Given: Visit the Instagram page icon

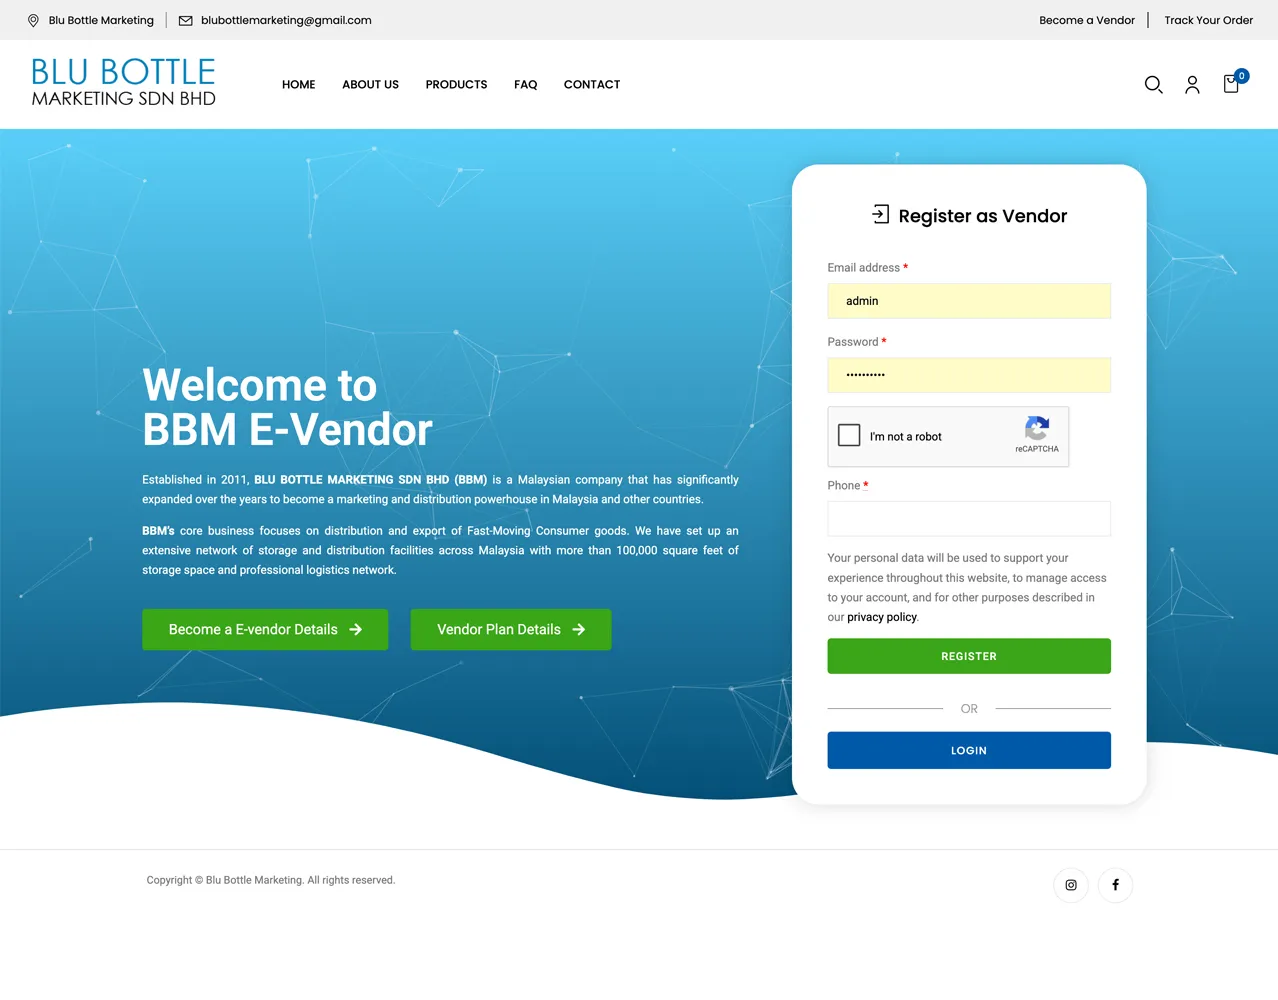Looking at the screenshot, I should [x=1071, y=885].
